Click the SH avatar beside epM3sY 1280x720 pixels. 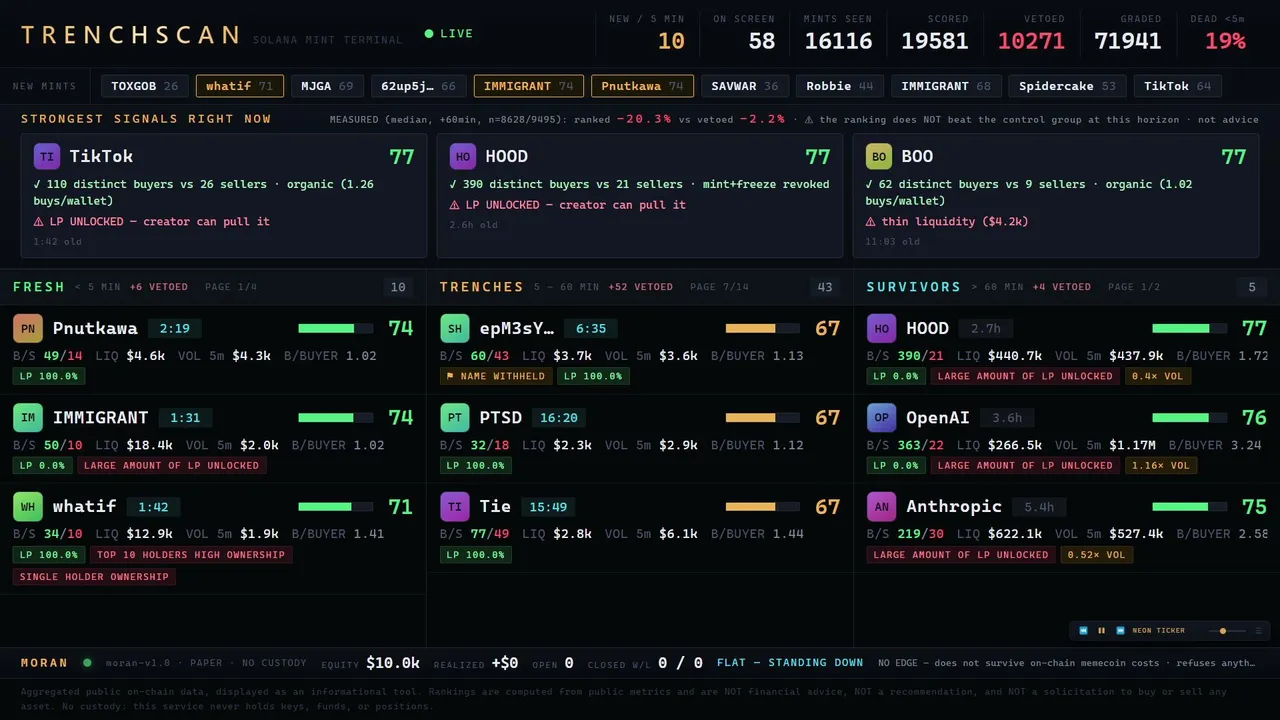pos(455,328)
